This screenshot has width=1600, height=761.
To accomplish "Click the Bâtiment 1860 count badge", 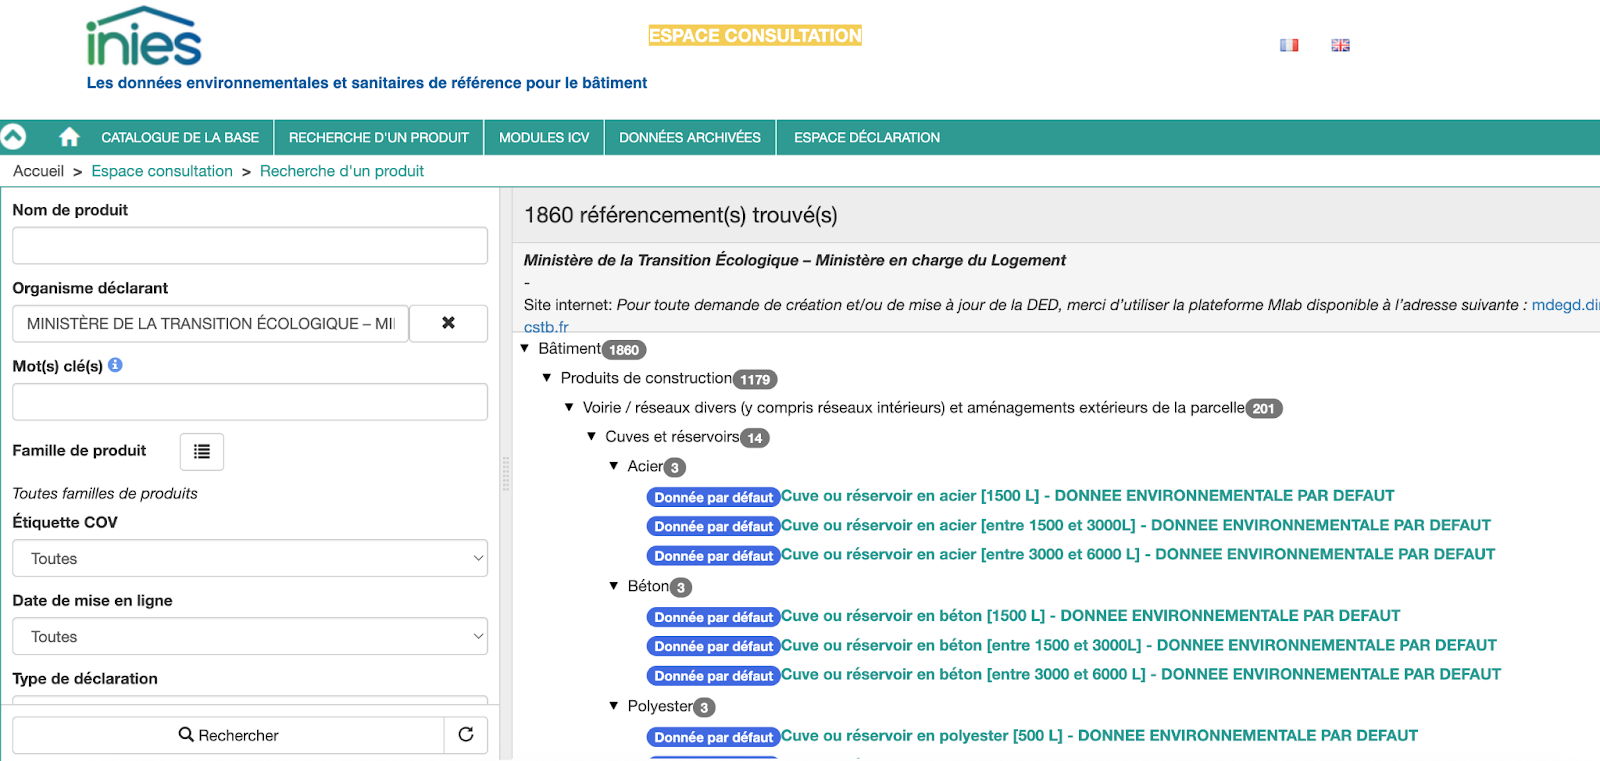I will pyautogui.click(x=624, y=350).
